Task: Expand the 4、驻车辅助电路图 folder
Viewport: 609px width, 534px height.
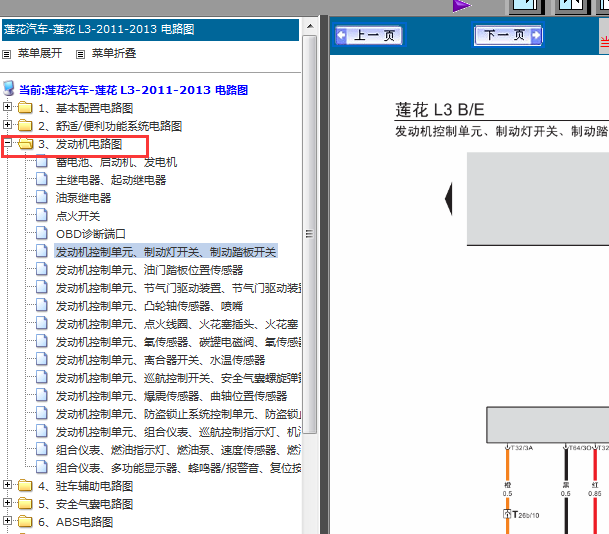Action: (x=7, y=484)
